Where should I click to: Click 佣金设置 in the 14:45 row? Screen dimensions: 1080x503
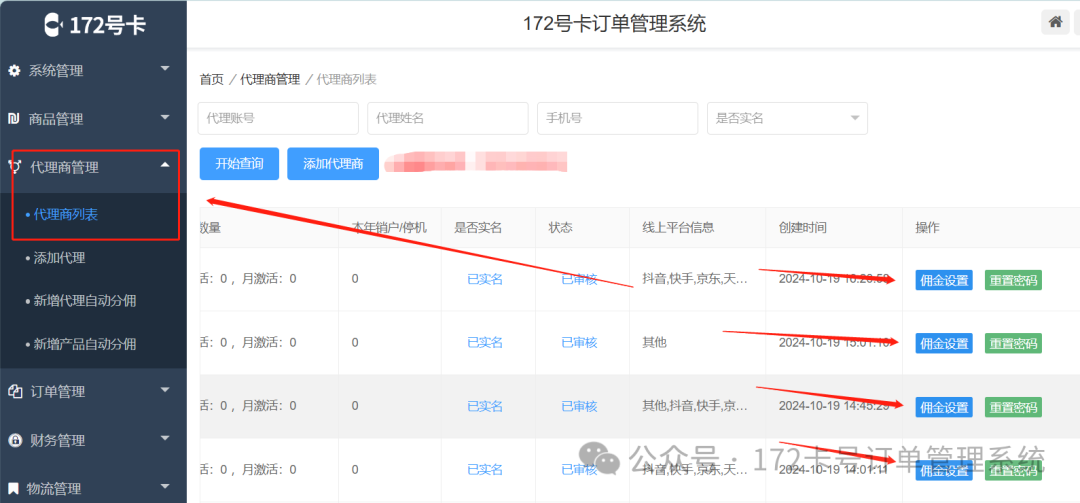(944, 407)
